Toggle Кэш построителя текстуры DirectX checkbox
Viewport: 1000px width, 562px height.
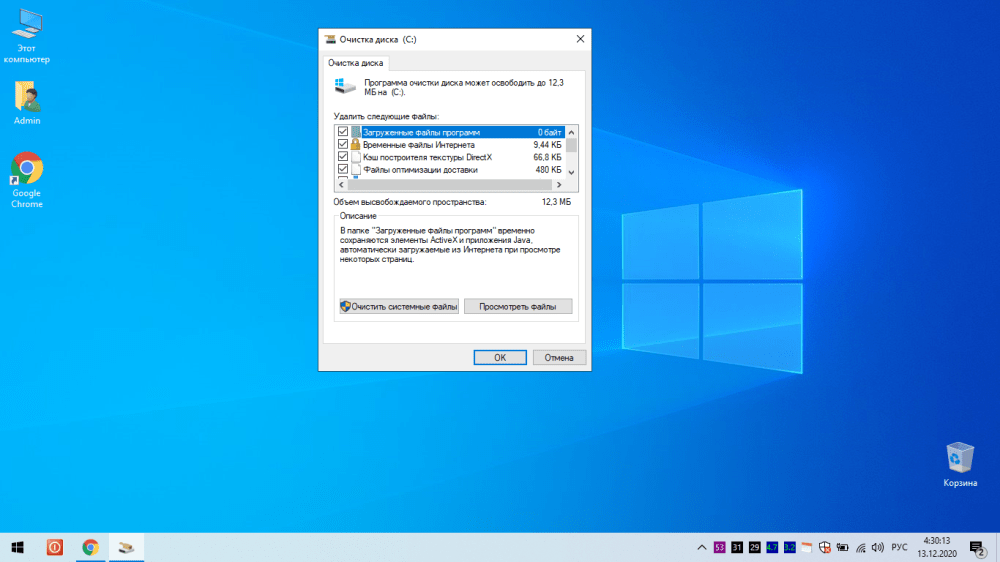(x=343, y=157)
